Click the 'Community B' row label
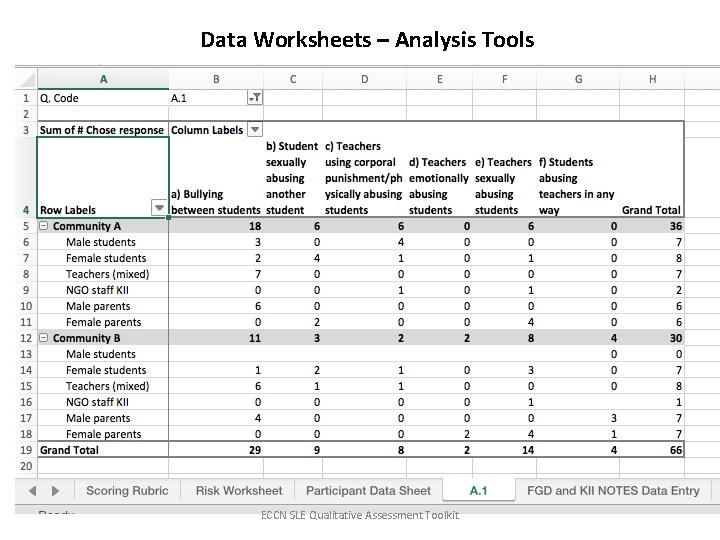720x540 pixels. click(x=87, y=338)
